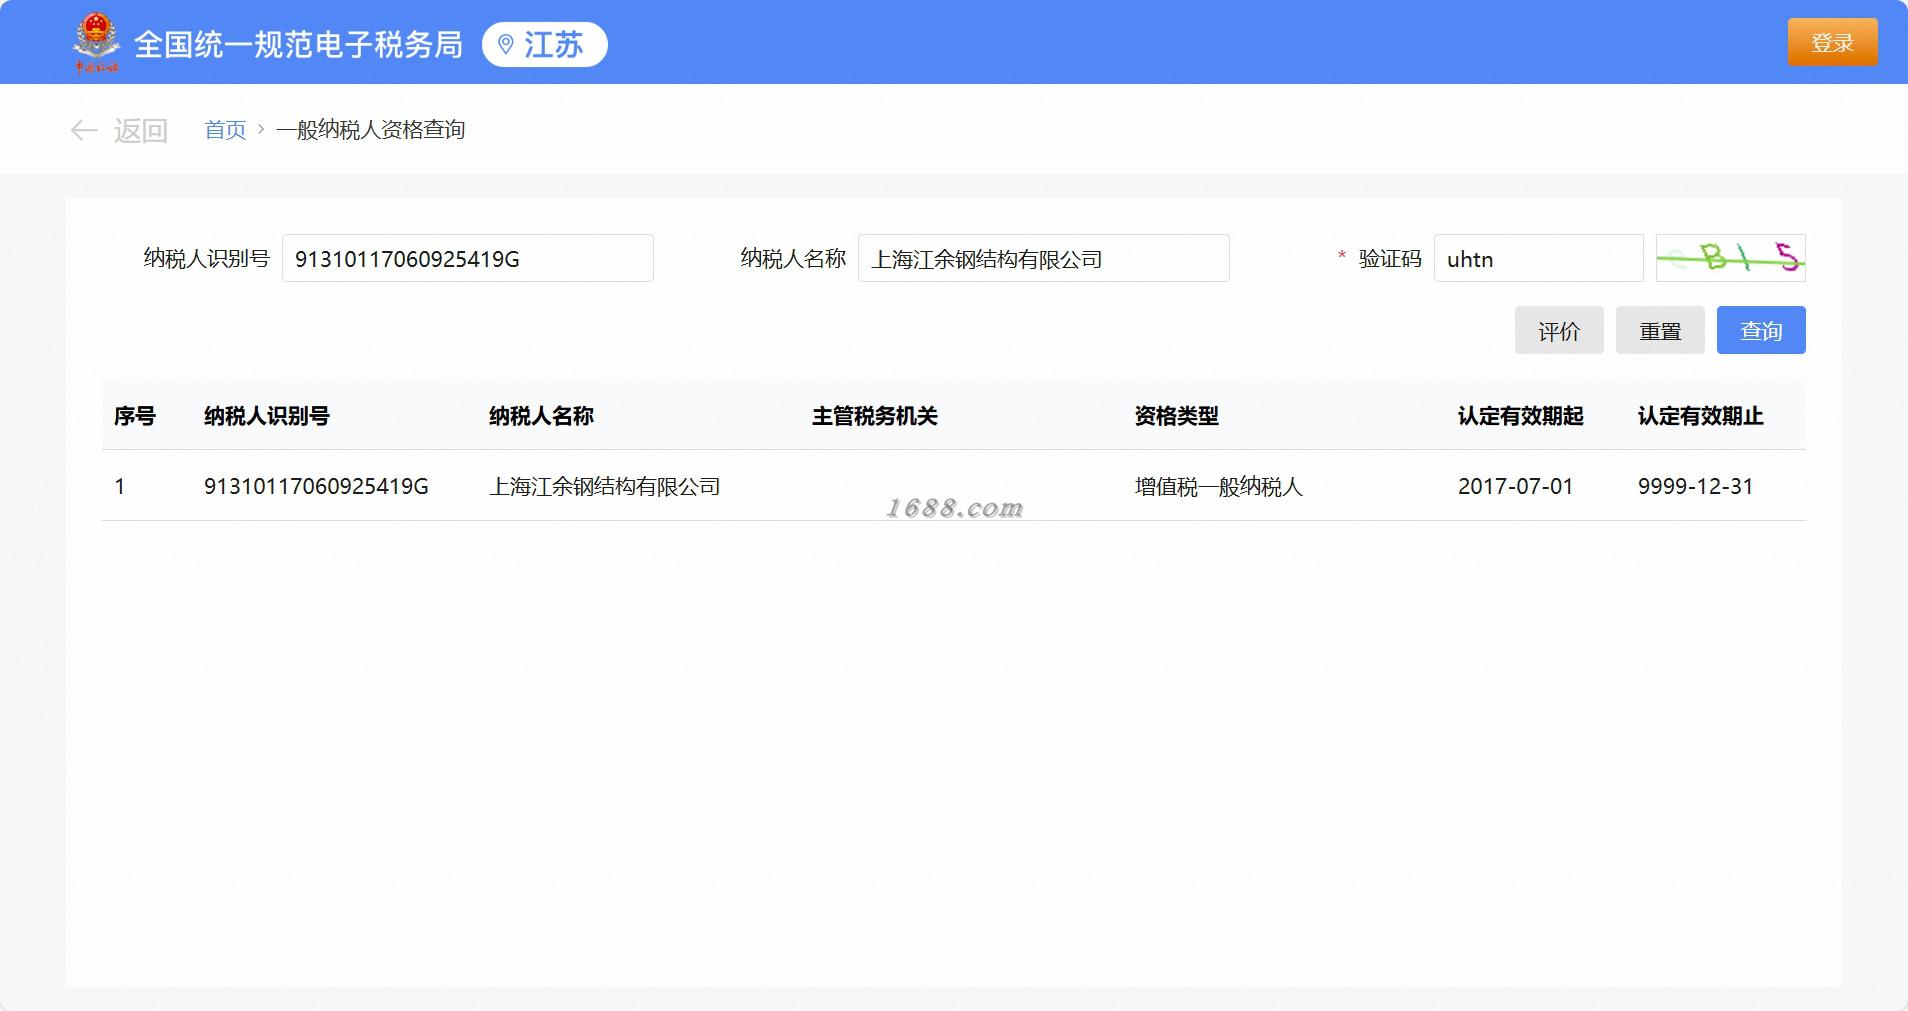
Task: Focus the 验证码 input field
Action: [1538, 259]
